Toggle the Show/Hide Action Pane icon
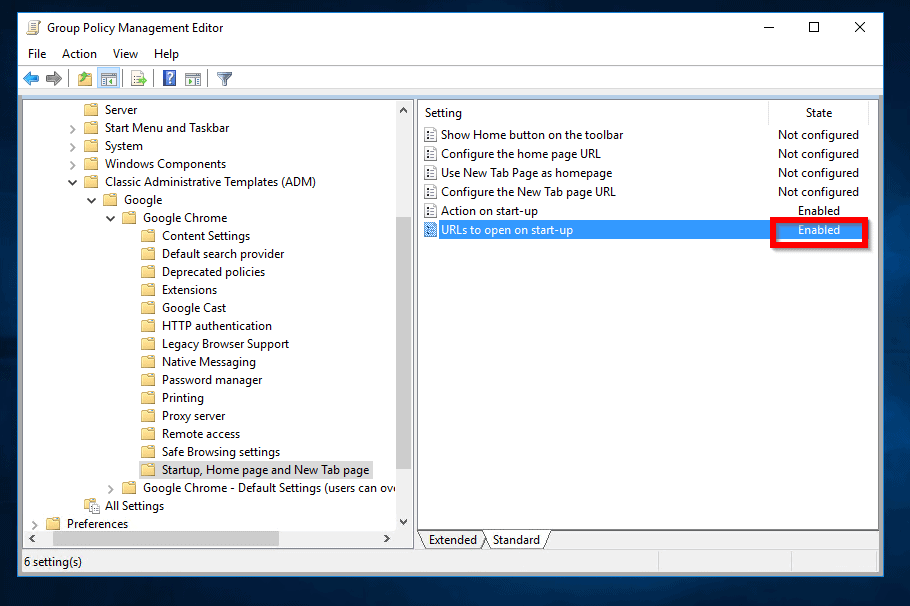 pos(193,79)
